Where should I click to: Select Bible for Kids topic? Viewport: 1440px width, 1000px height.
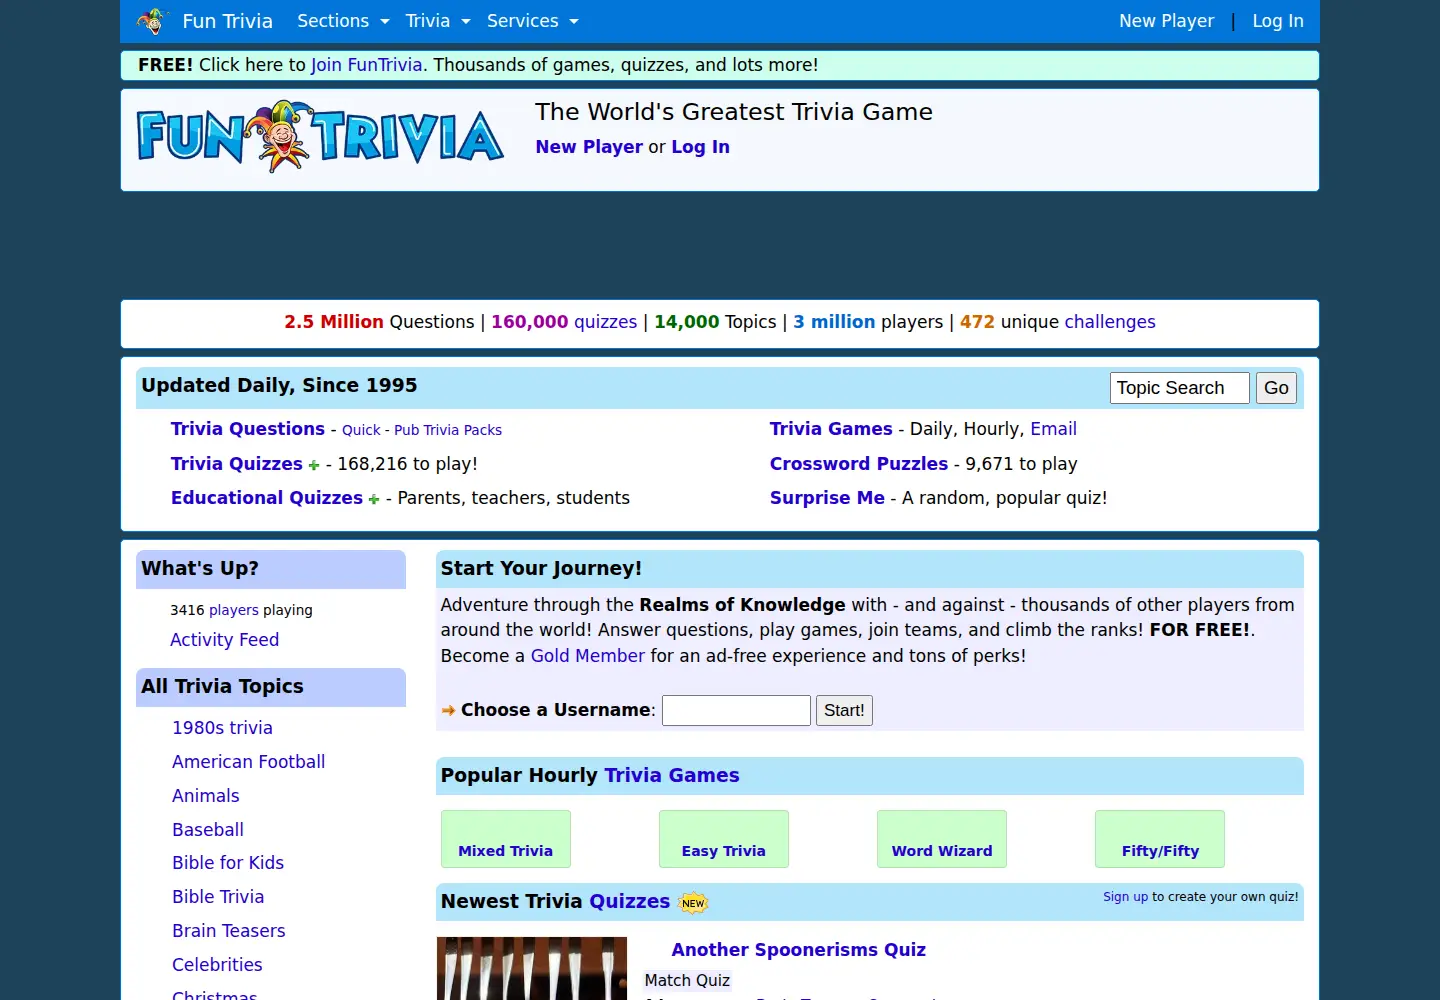coord(228,863)
